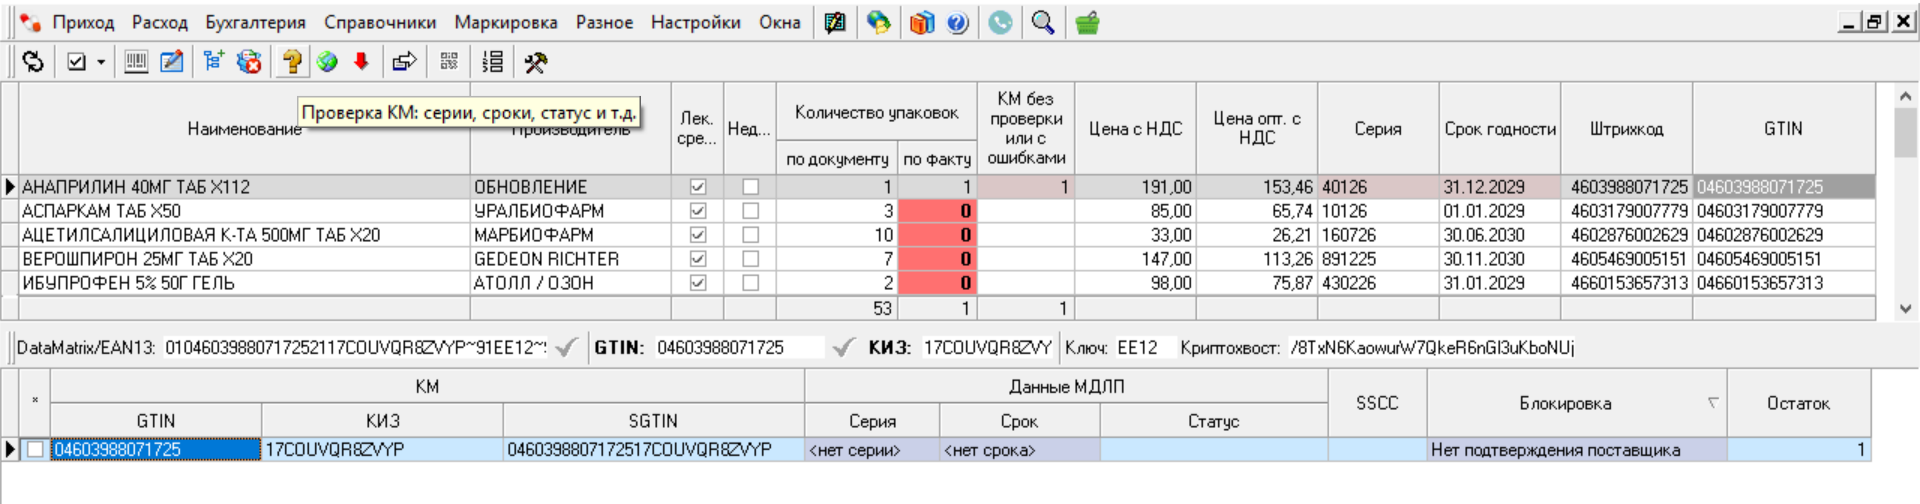Click the checkmark selection toolbar icon
The image size is (1920, 504).
click(x=76, y=62)
